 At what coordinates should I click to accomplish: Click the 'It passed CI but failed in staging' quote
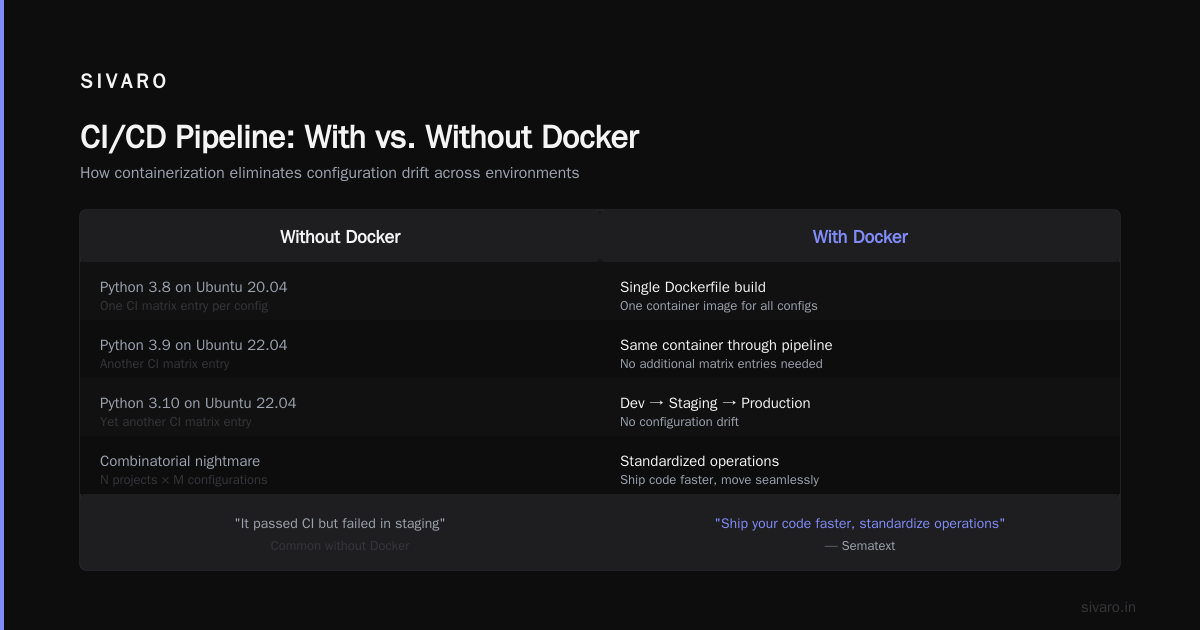(340, 523)
